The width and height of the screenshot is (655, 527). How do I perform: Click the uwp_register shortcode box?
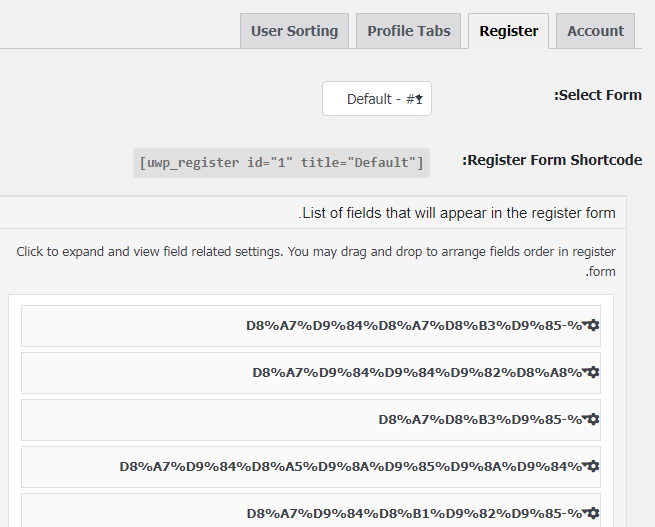point(281,163)
